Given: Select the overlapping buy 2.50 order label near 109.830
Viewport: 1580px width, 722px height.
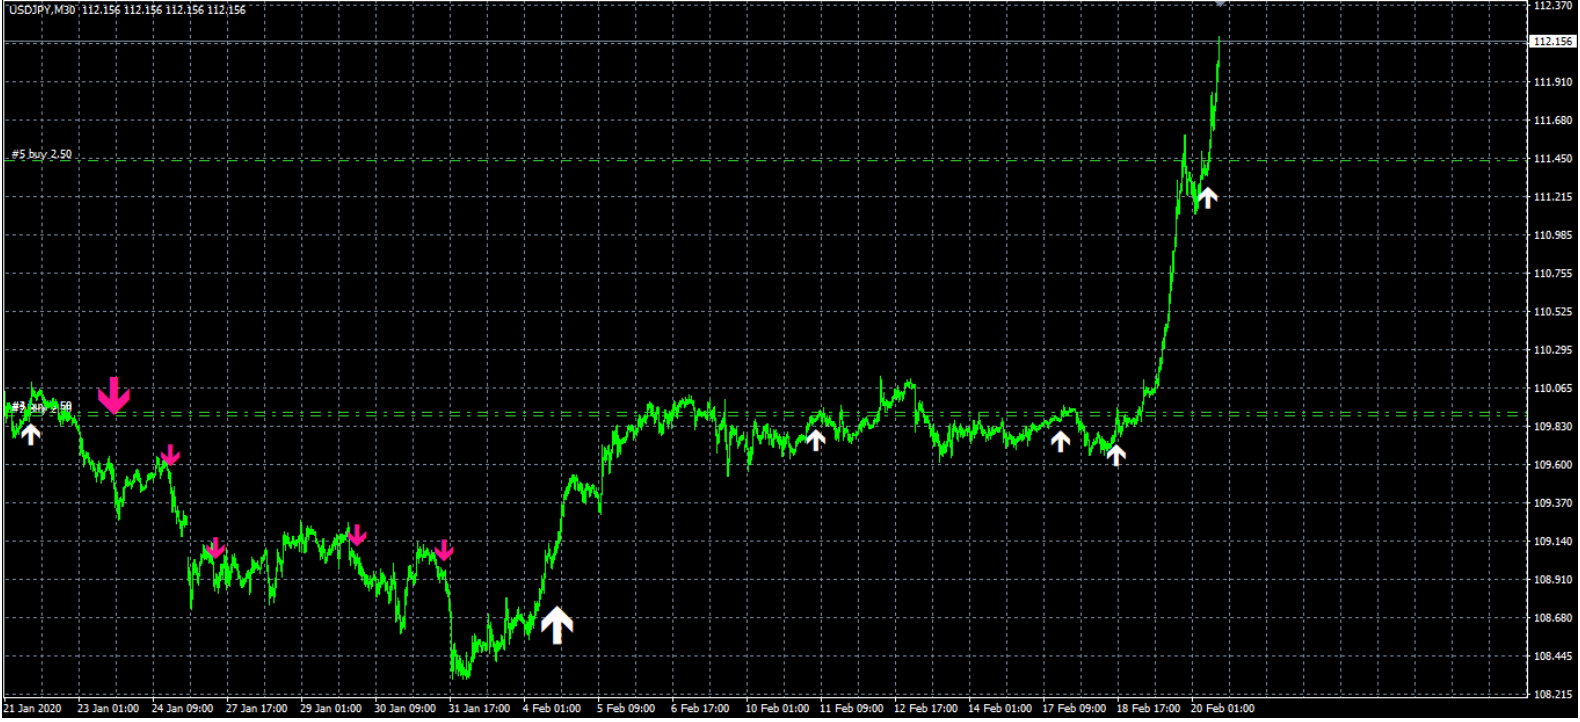Looking at the screenshot, I should point(42,407).
